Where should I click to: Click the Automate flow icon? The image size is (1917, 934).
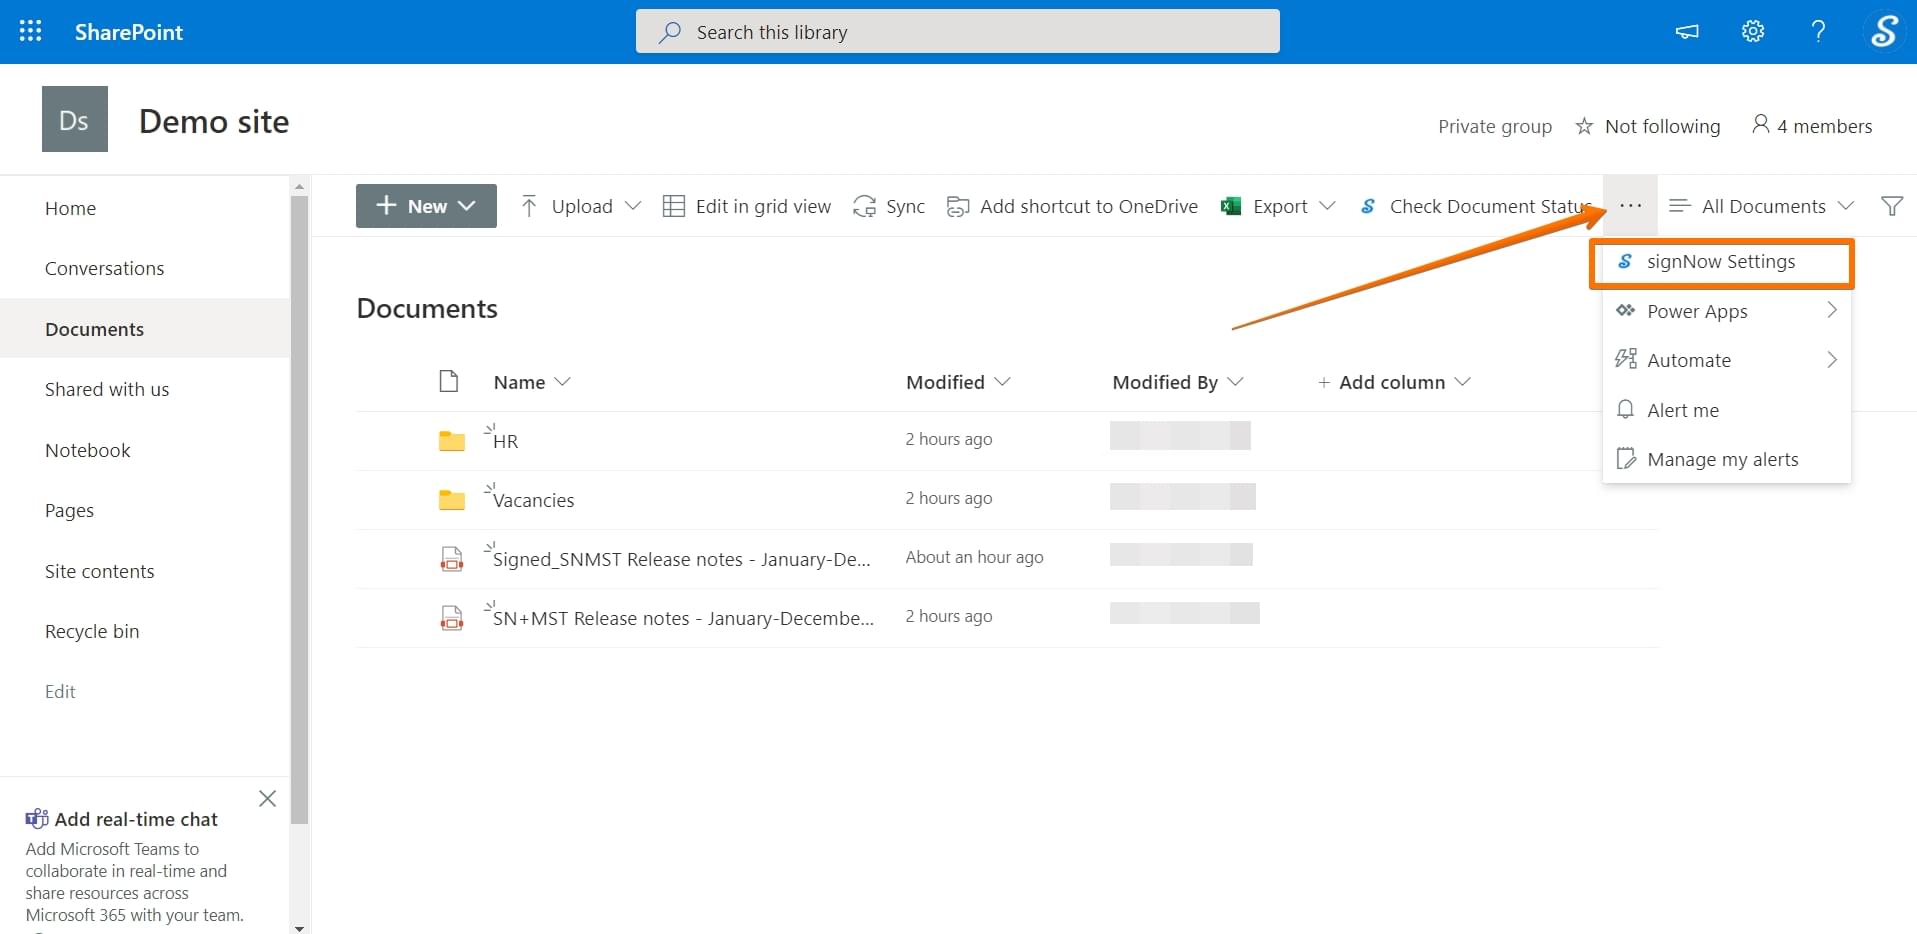[1626, 359]
